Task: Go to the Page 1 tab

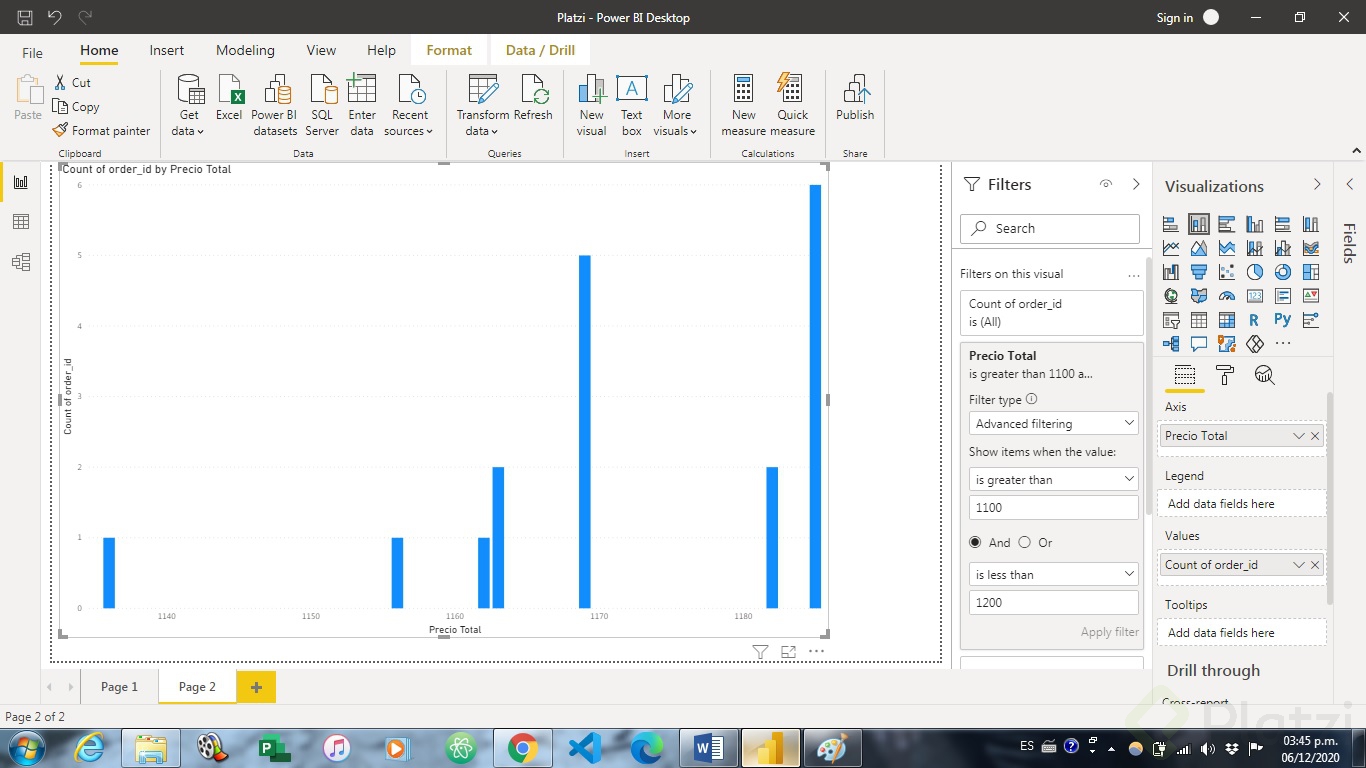Action: [119, 687]
